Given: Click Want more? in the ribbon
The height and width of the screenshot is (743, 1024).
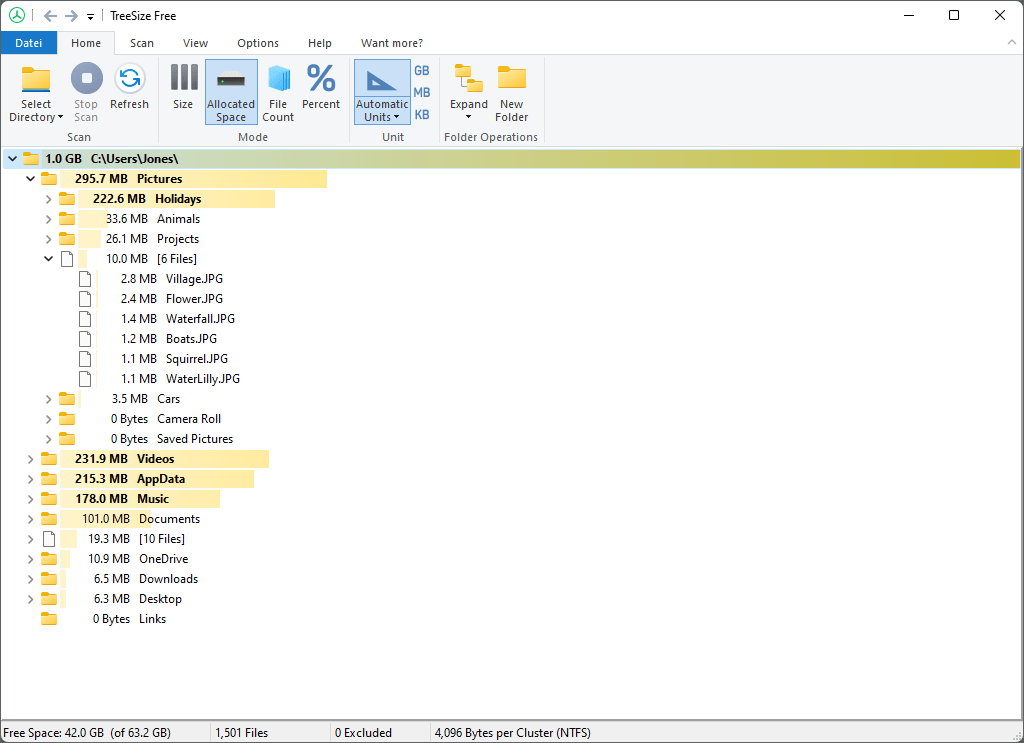Looking at the screenshot, I should click(x=391, y=43).
